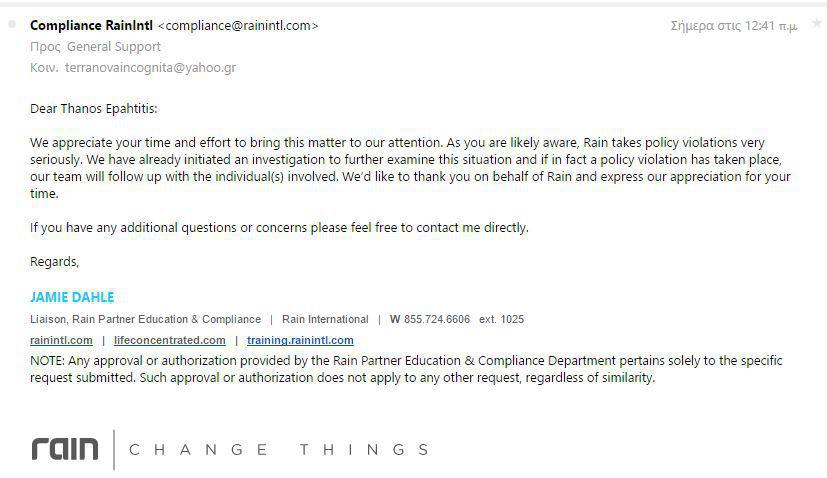Click the terranovaincognita@yahoo.gr CC address
827x478 pixels.
tap(150, 68)
